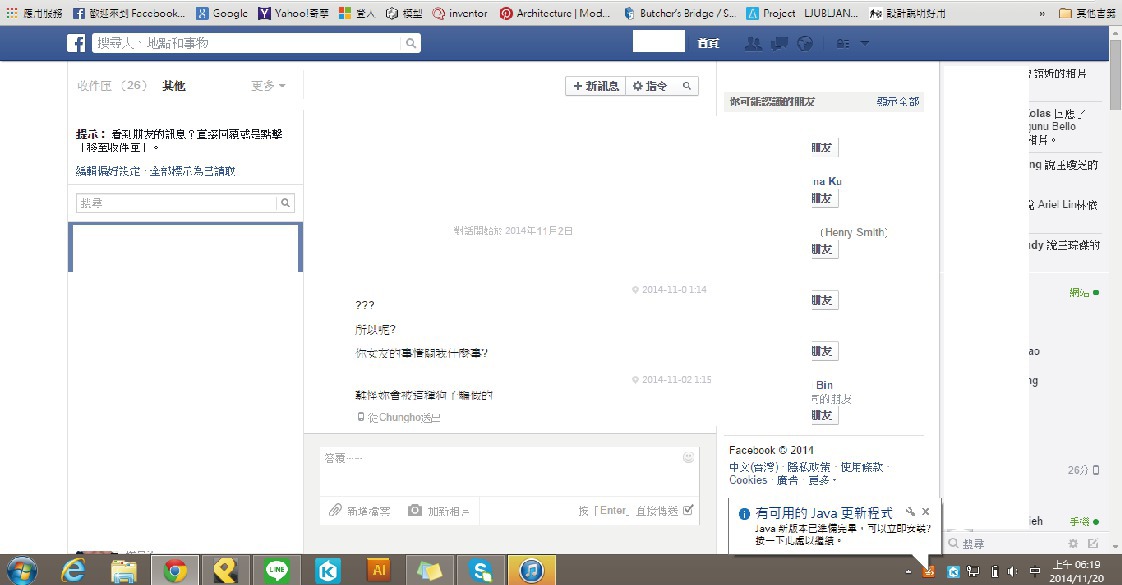Click 顯示全部 in people you may know
1122x585 pixels.
898,102
